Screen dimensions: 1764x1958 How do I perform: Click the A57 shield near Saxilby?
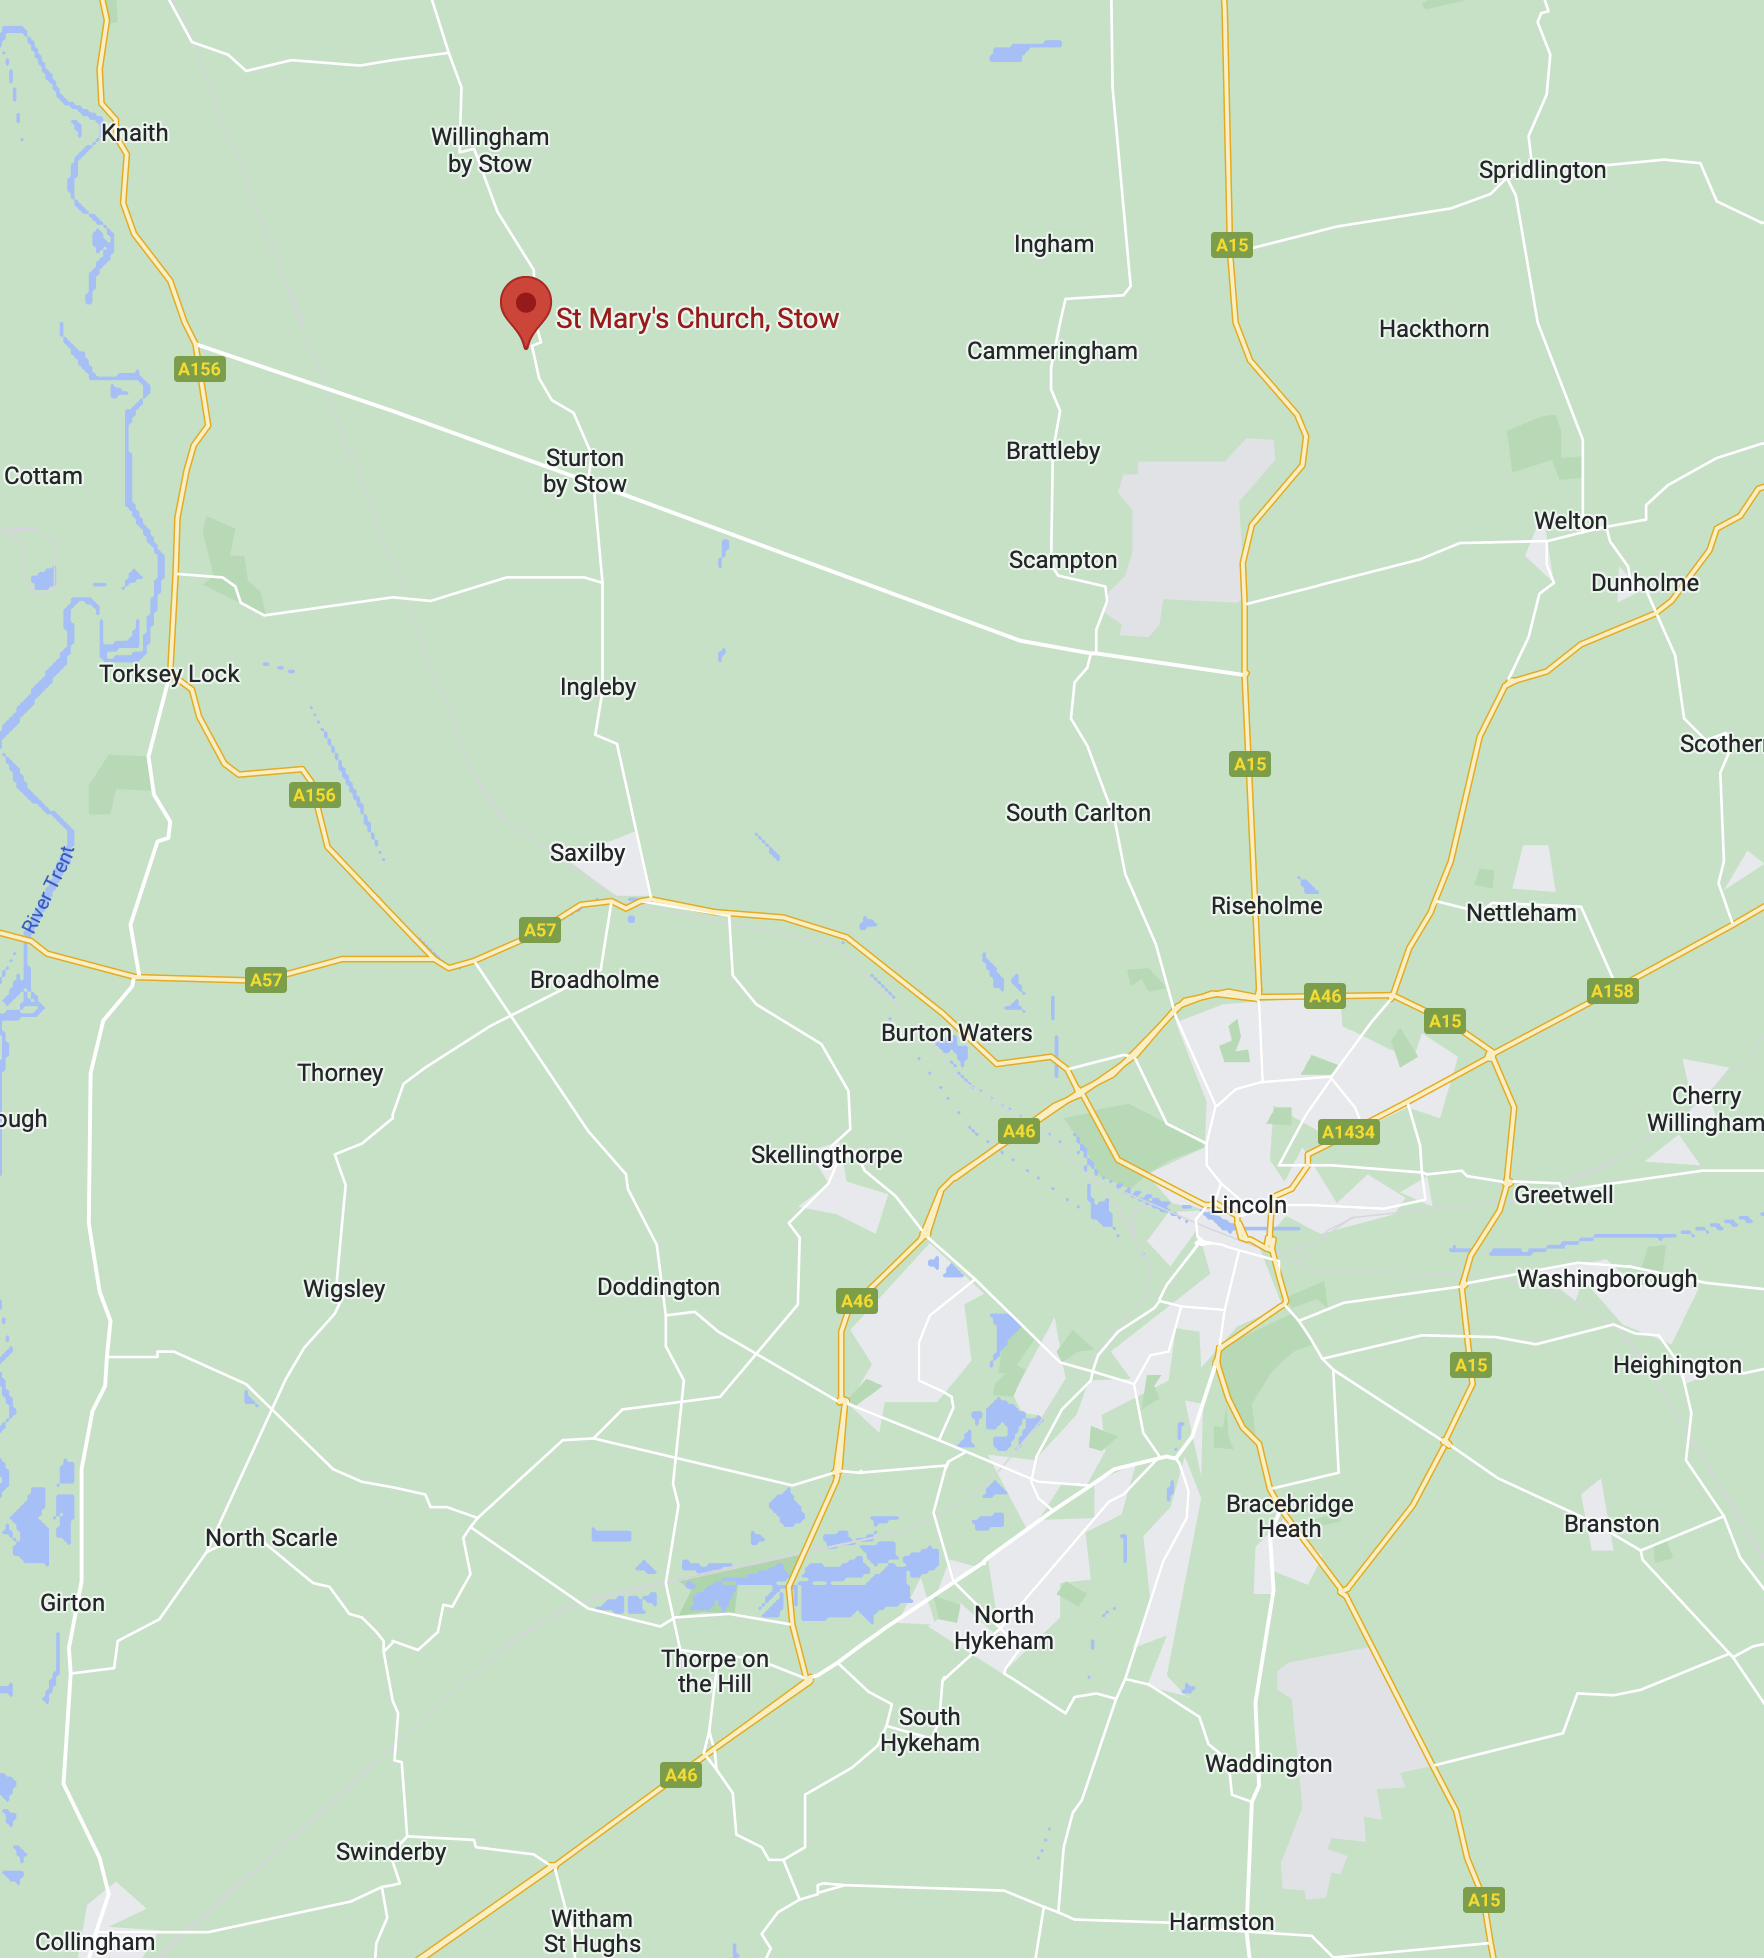540,929
